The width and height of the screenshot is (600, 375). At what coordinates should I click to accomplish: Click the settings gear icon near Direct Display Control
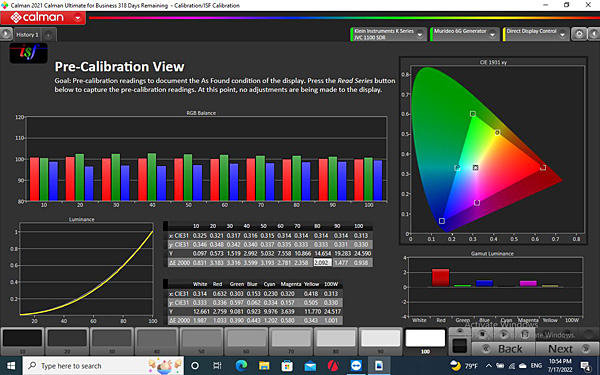click(x=579, y=34)
